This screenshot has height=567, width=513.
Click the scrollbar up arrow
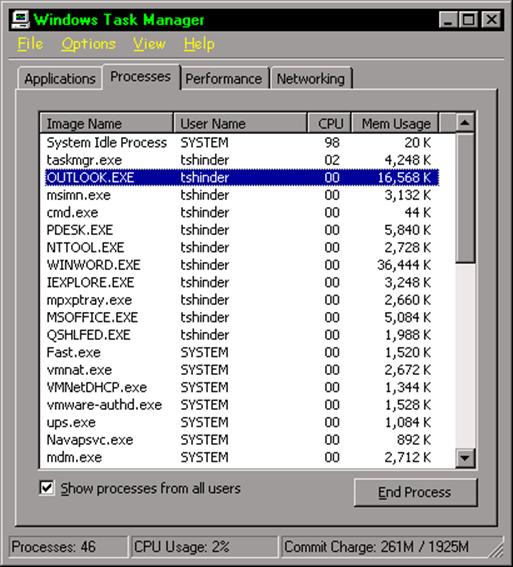click(465, 123)
